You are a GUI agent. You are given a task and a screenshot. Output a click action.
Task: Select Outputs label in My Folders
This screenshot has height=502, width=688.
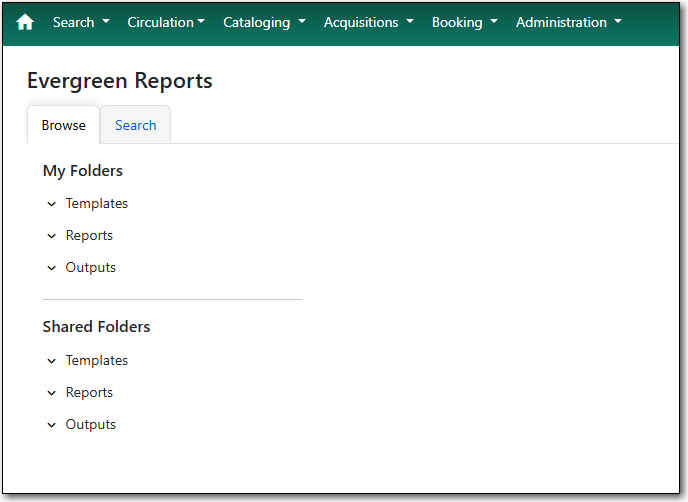90,268
